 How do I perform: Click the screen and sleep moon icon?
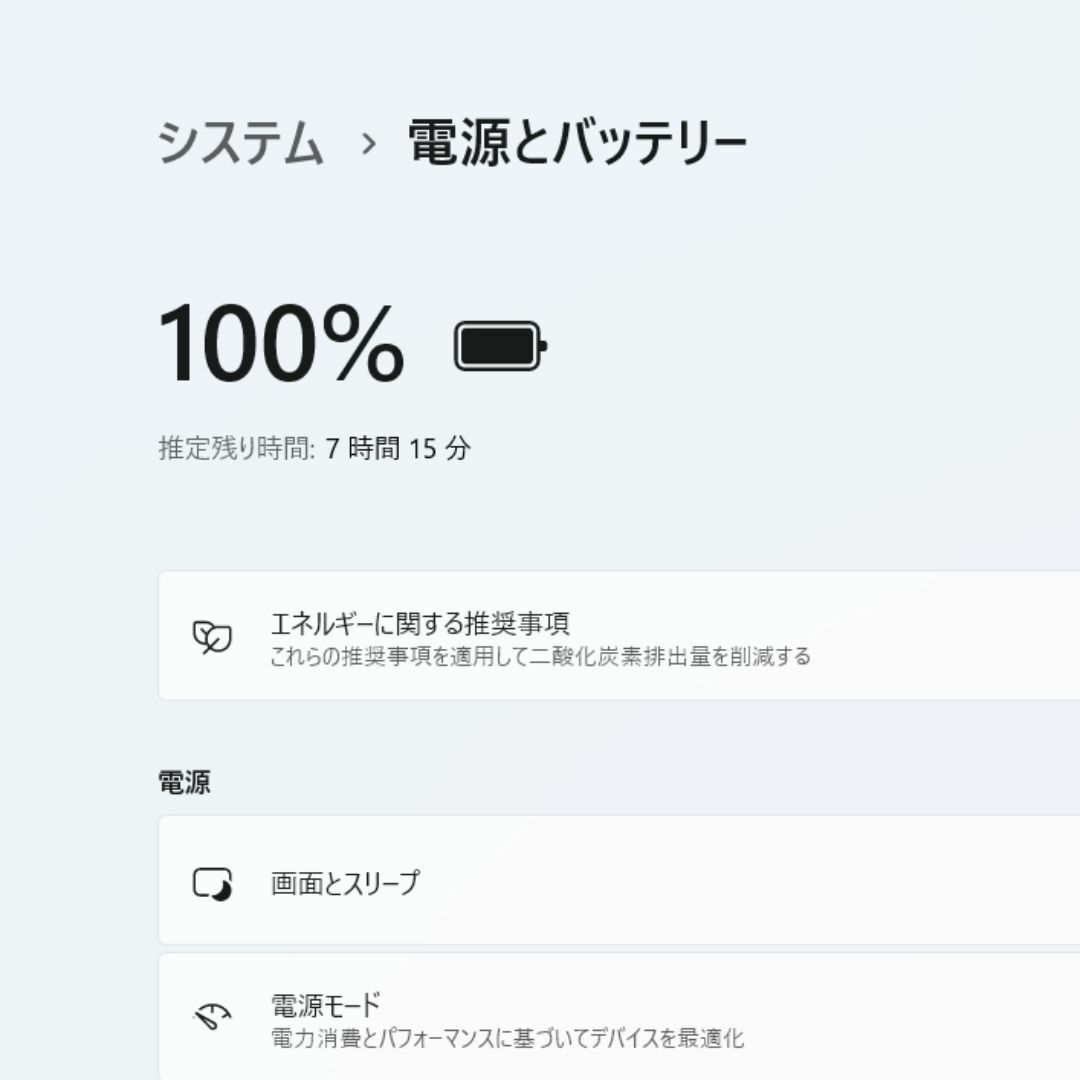212,884
